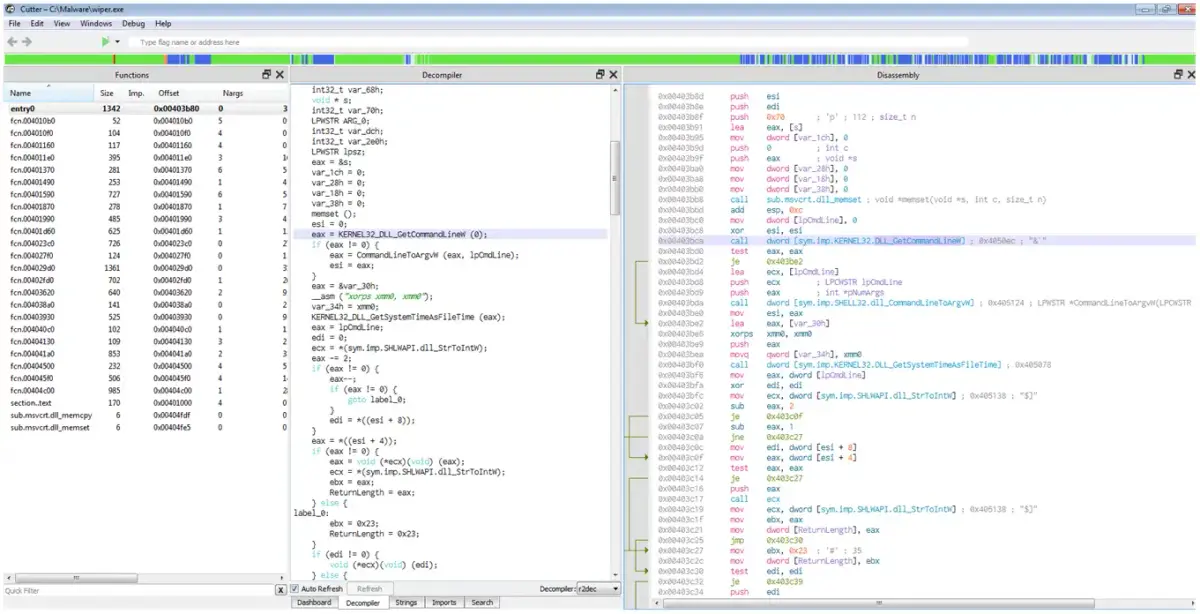Image resolution: width=1200 pixels, height=614 pixels.
Task: Open the debug play button dropdown arrow
Action: click(117, 42)
